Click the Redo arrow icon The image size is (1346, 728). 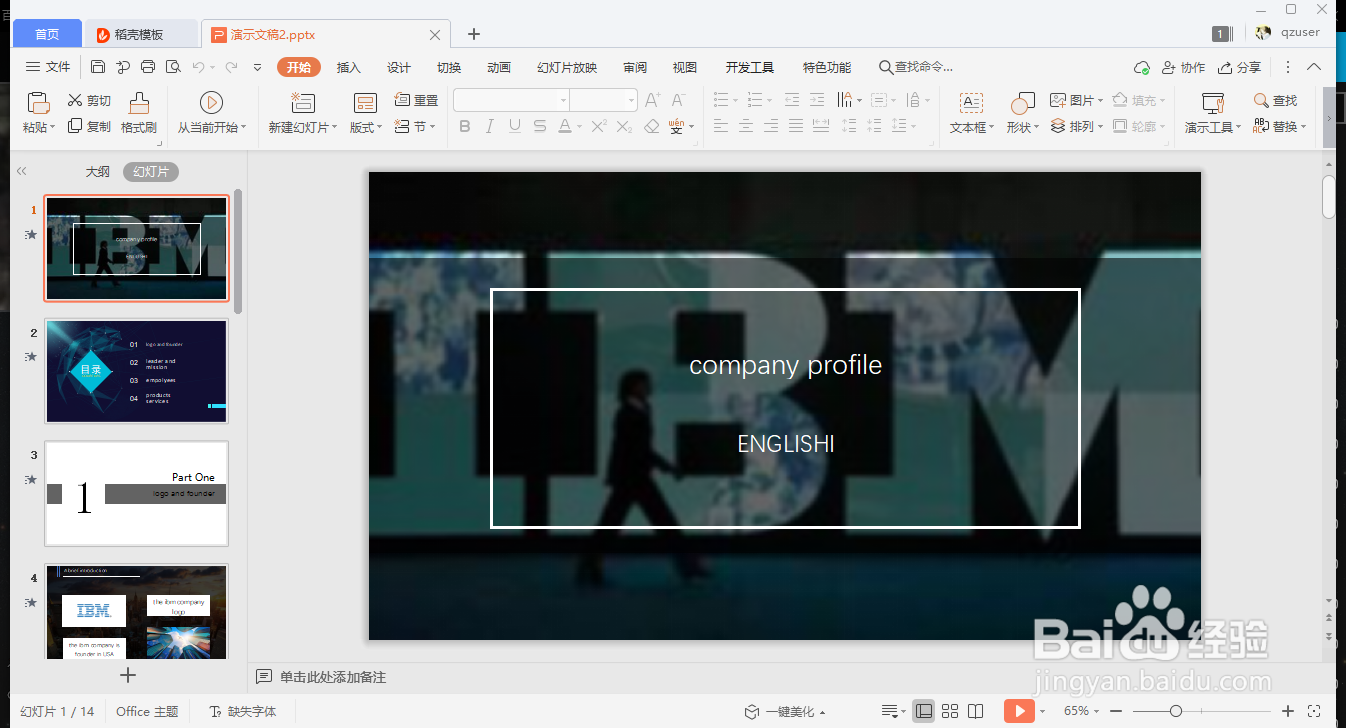coord(231,67)
